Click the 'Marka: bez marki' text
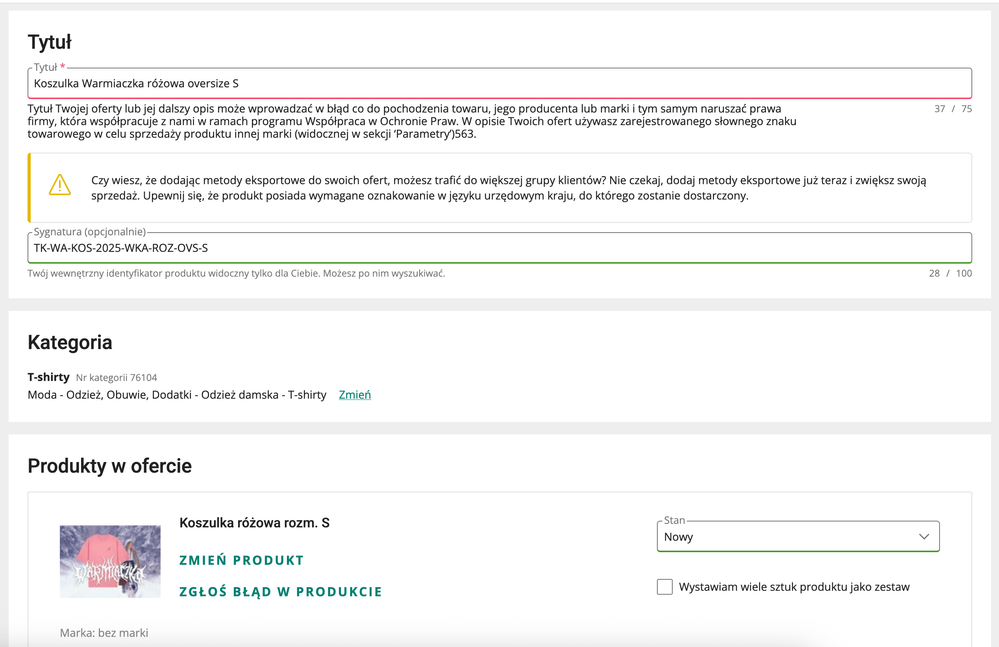Screen dimensions: 999x647 pos(104,633)
